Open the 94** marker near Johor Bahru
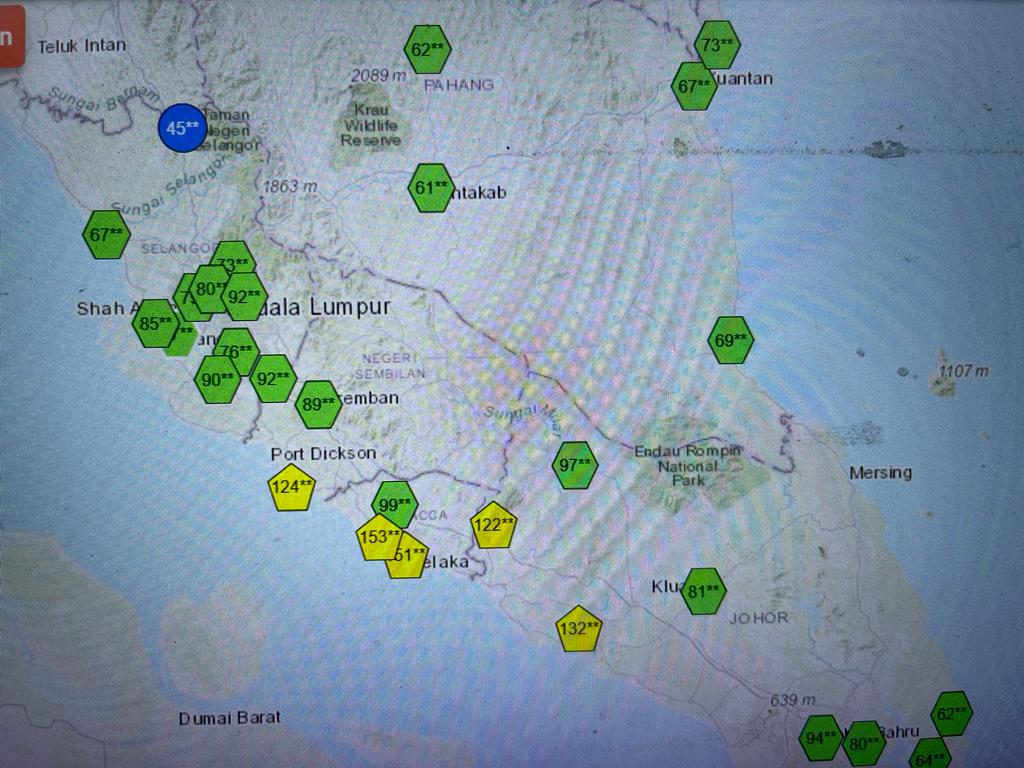This screenshot has width=1024, height=768. [821, 738]
